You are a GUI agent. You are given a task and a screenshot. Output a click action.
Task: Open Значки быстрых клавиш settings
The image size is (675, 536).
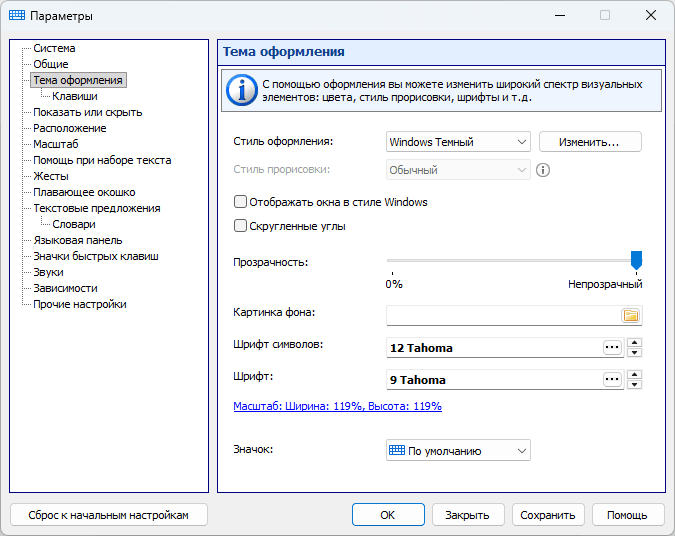point(96,256)
